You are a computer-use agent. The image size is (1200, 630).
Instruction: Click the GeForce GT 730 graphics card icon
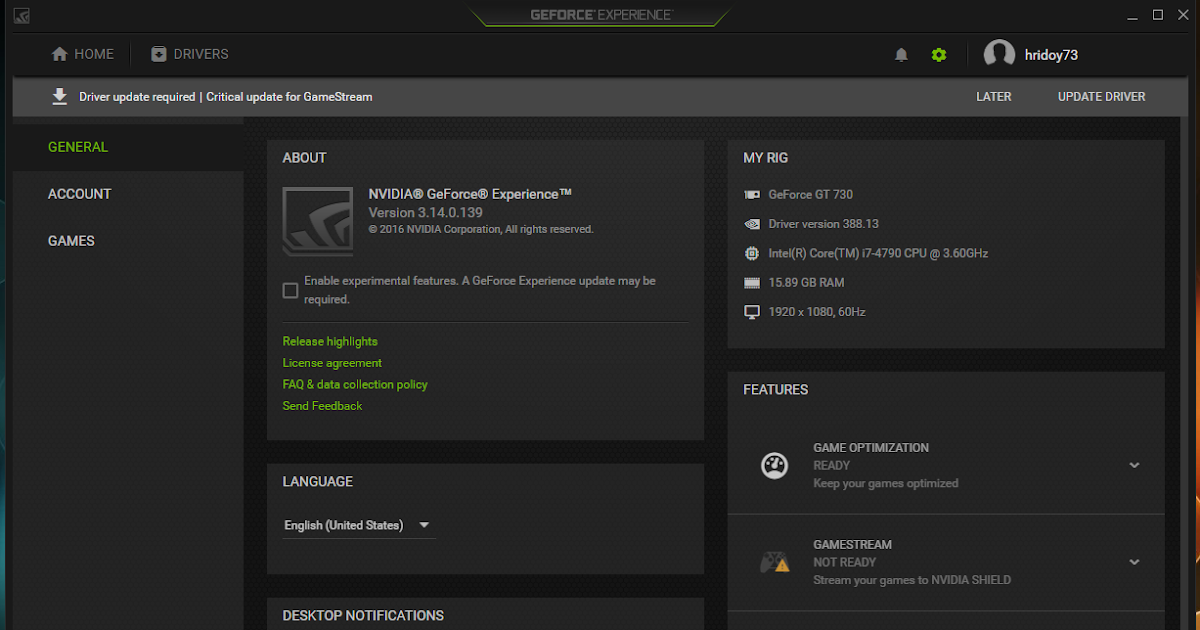pyautogui.click(x=752, y=195)
